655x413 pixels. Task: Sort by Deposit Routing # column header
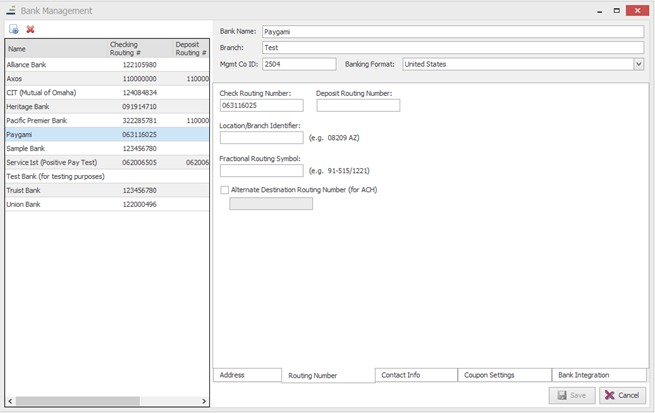[191, 48]
